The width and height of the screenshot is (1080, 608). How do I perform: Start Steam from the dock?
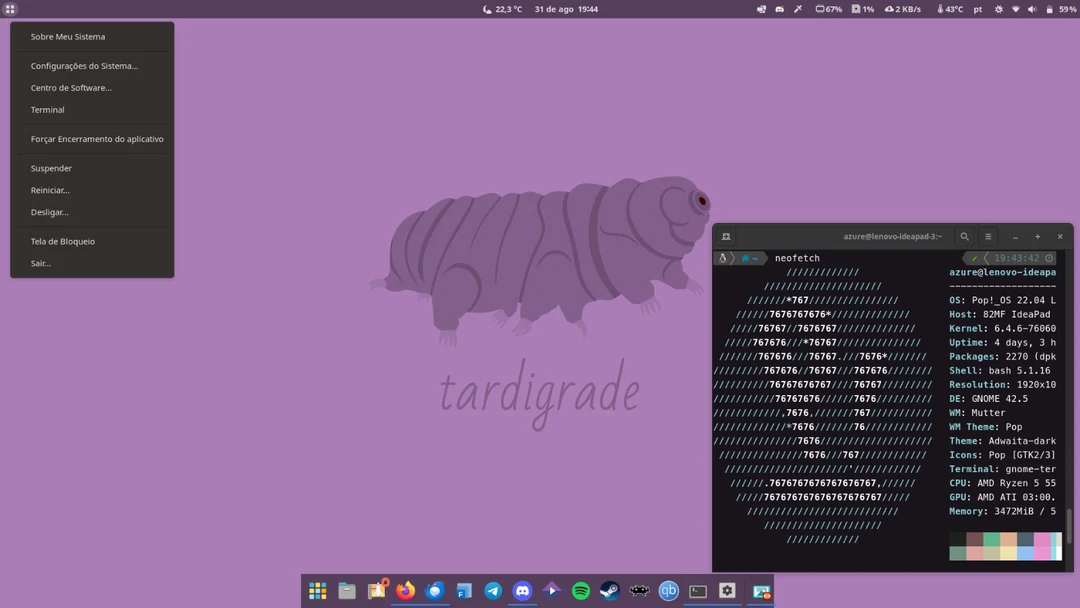pos(609,591)
